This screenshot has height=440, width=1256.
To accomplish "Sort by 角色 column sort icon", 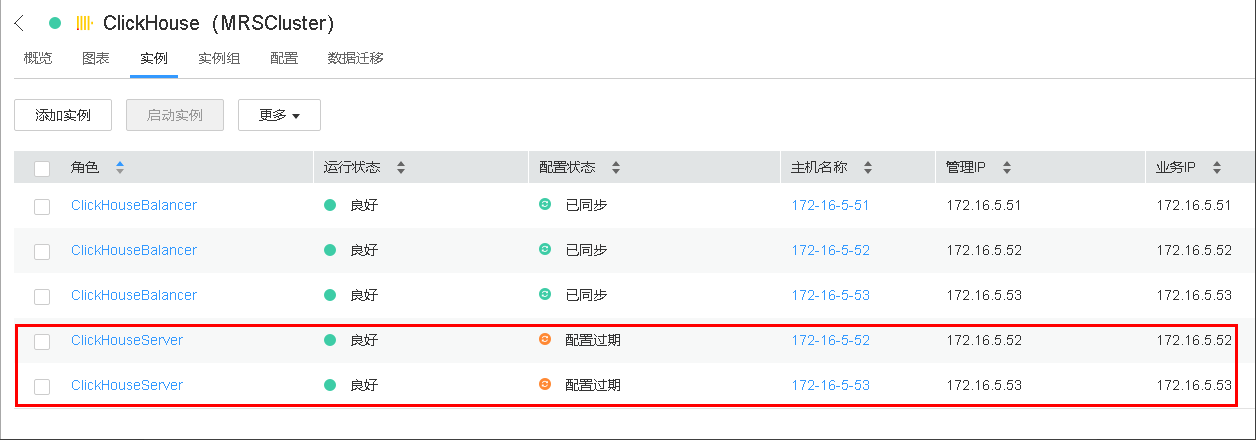I will tap(120, 167).
